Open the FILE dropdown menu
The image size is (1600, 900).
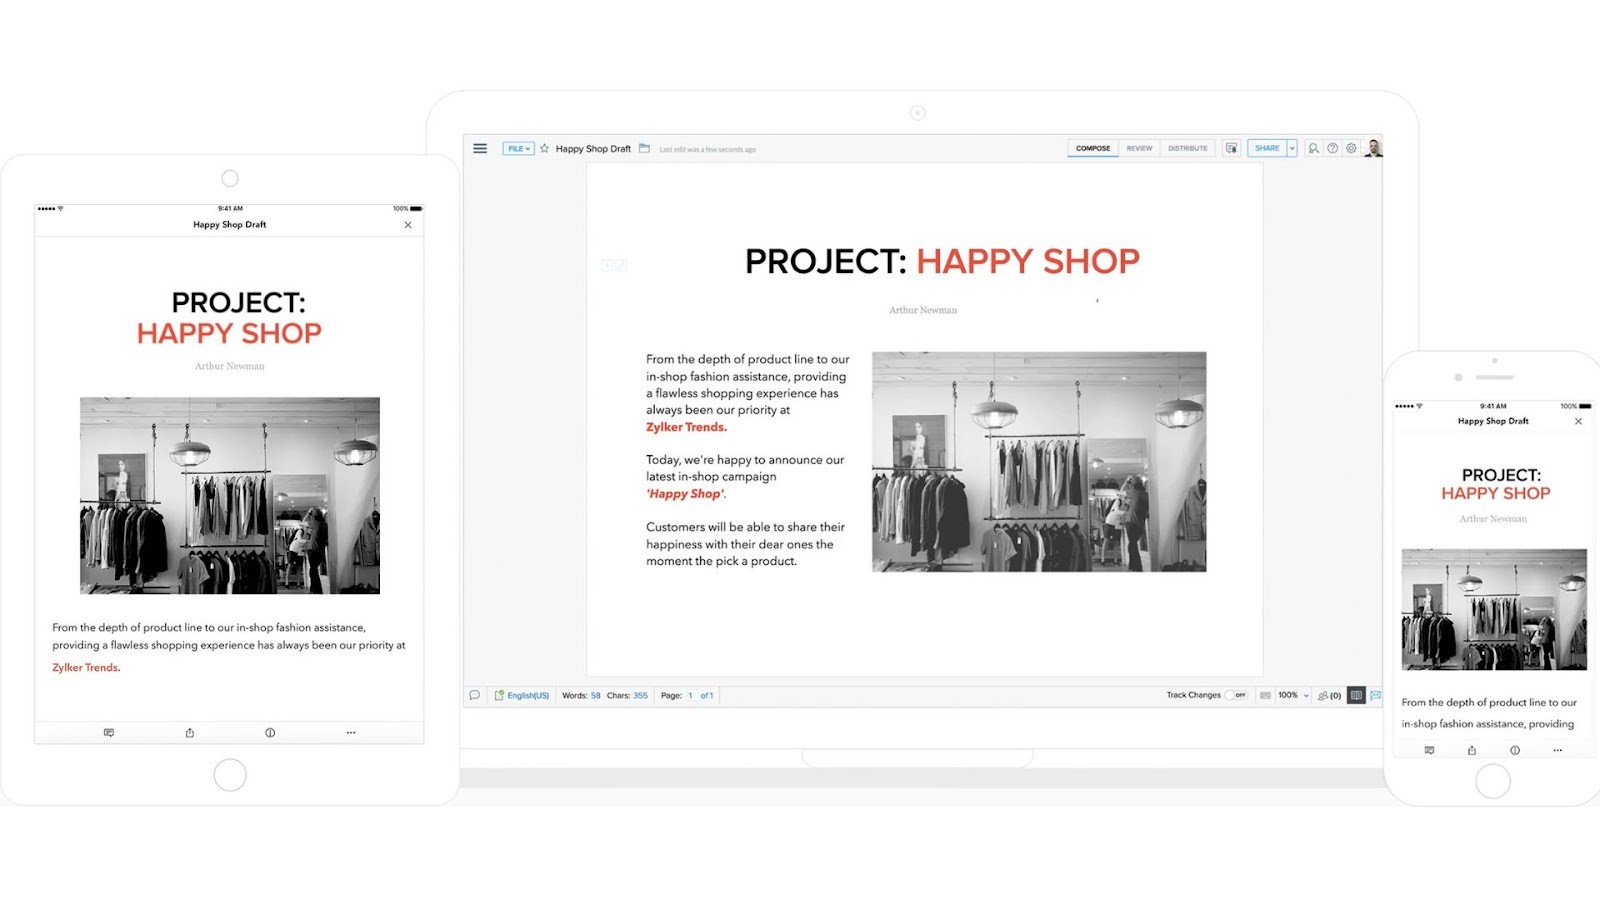pyautogui.click(x=518, y=148)
